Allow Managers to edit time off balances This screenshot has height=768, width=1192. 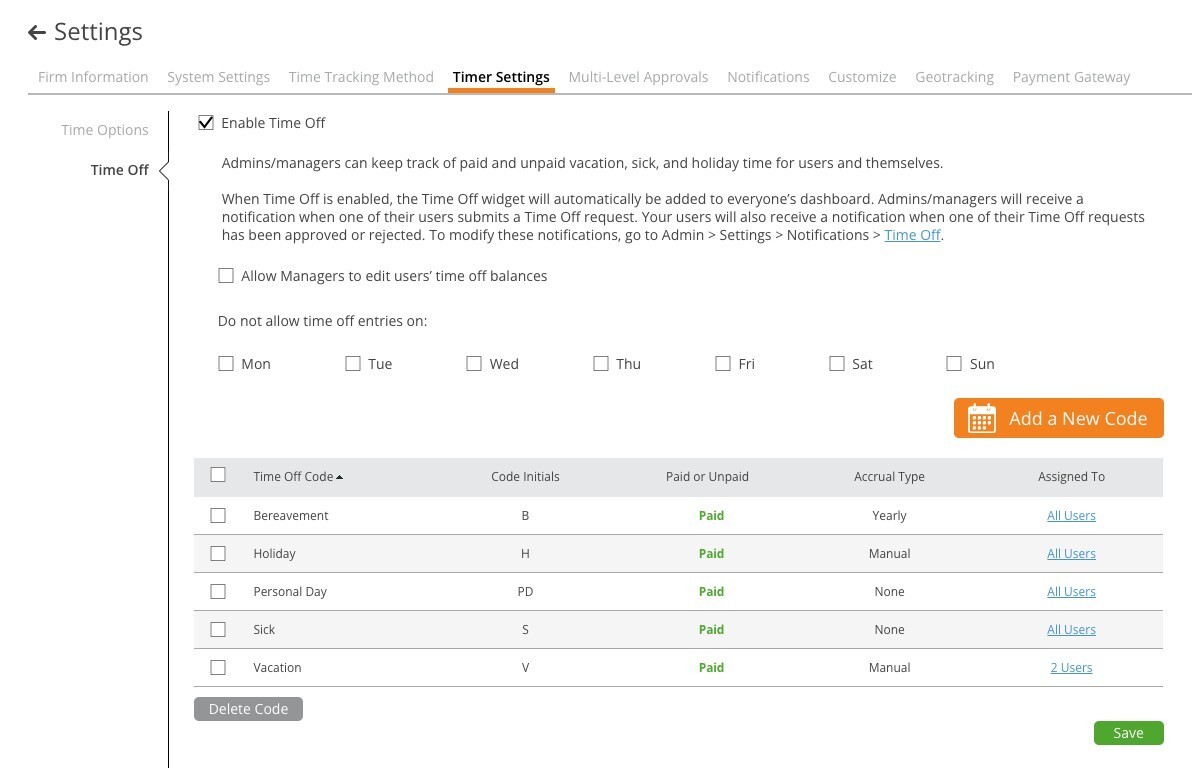[x=226, y=275]
